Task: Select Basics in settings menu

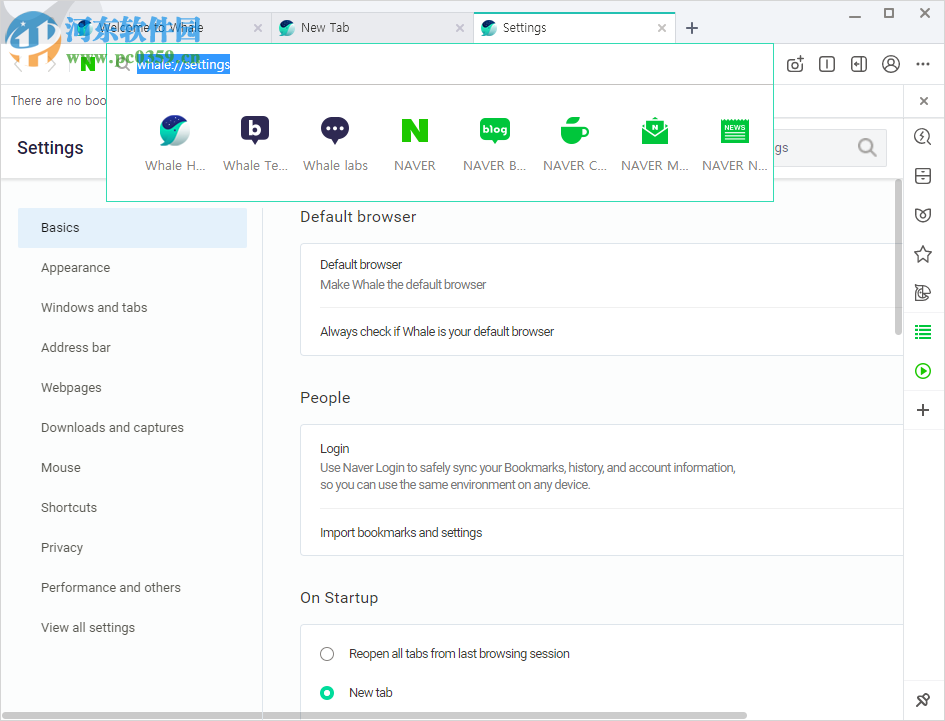Action: (x=132, y=228)
